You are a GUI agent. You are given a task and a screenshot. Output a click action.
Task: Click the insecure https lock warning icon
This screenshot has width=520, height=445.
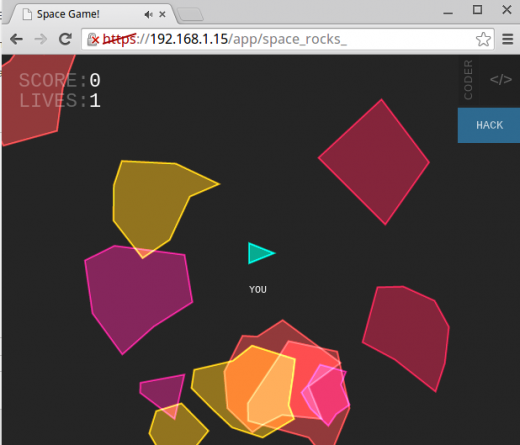[x=93, y=40]
